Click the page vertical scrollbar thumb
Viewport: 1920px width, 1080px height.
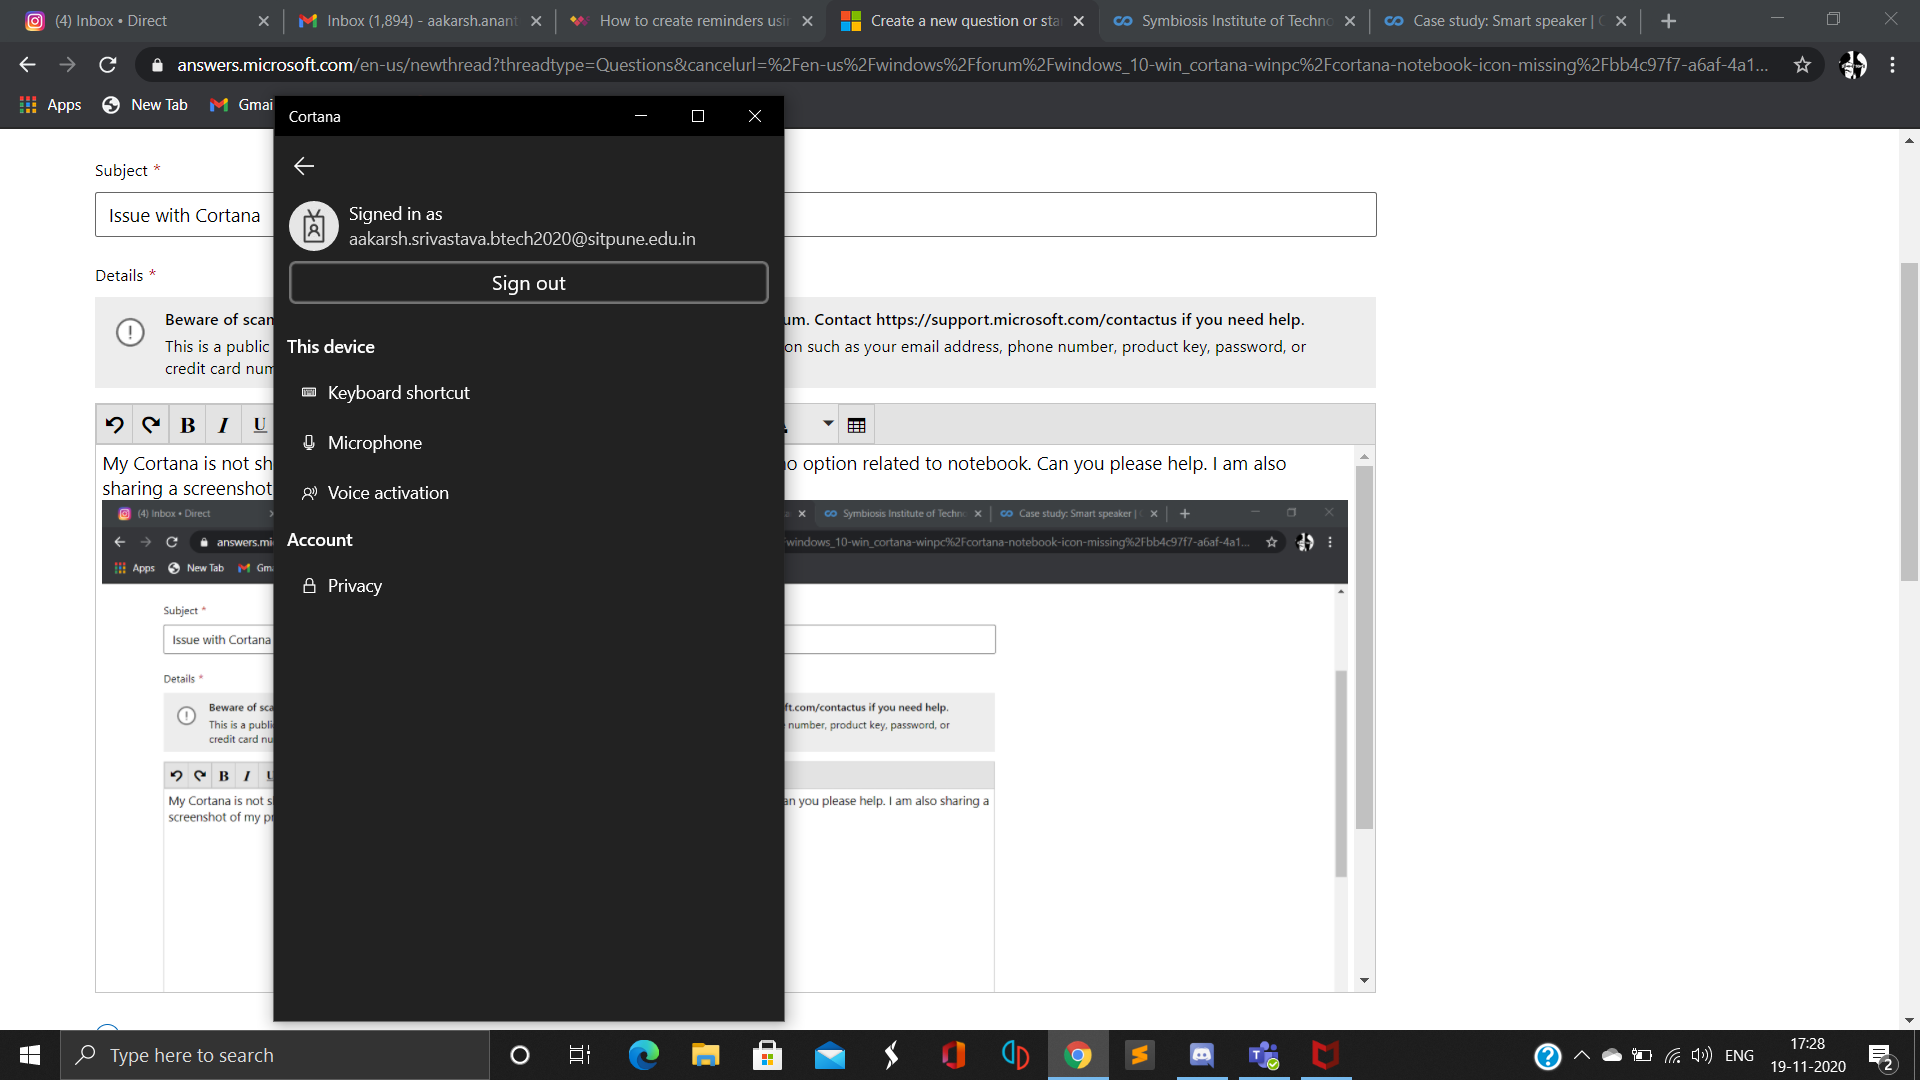(x=1909, y=420)
